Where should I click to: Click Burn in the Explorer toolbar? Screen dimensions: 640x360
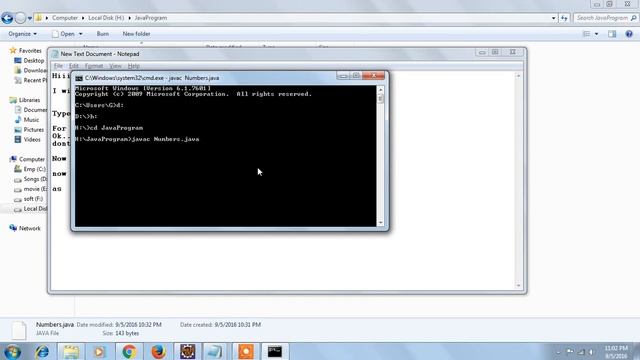[x=102, y=34]
